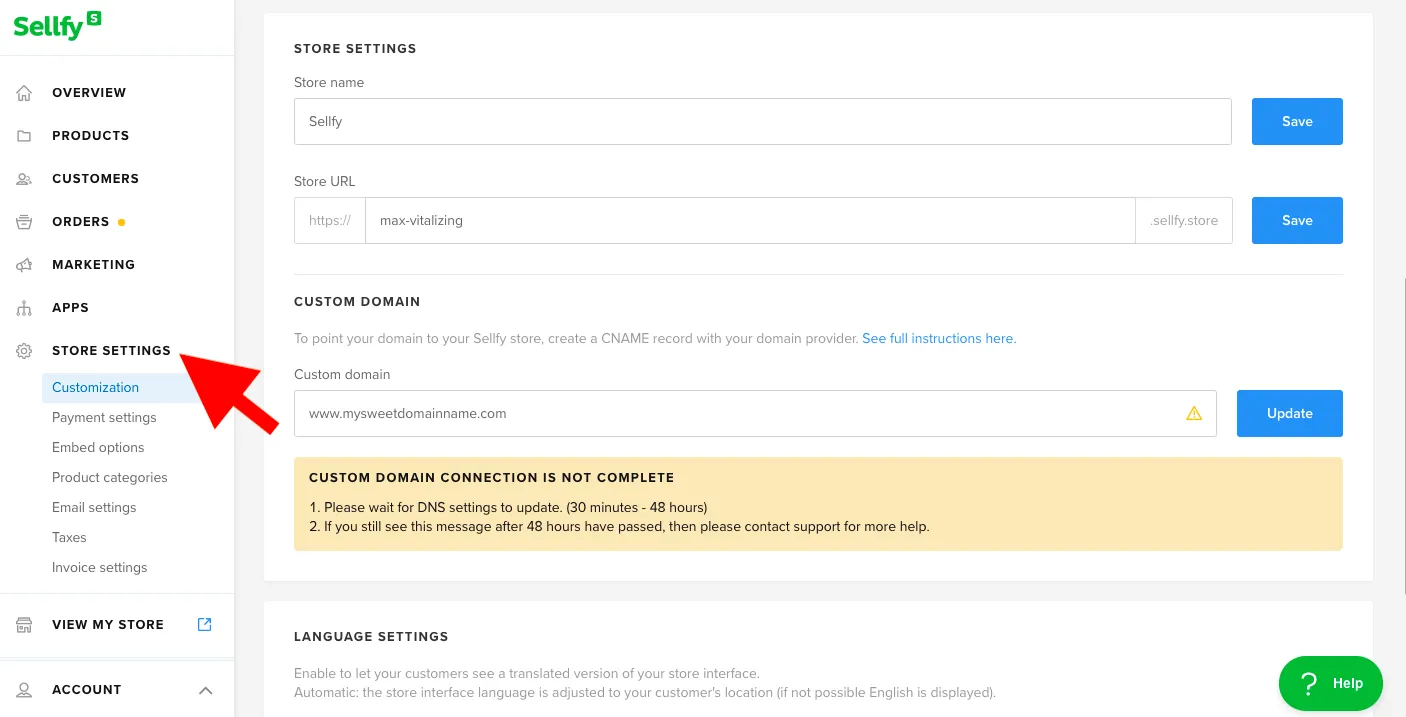Click into the Store URL field
1406x717 pixels.
[750, 220]
